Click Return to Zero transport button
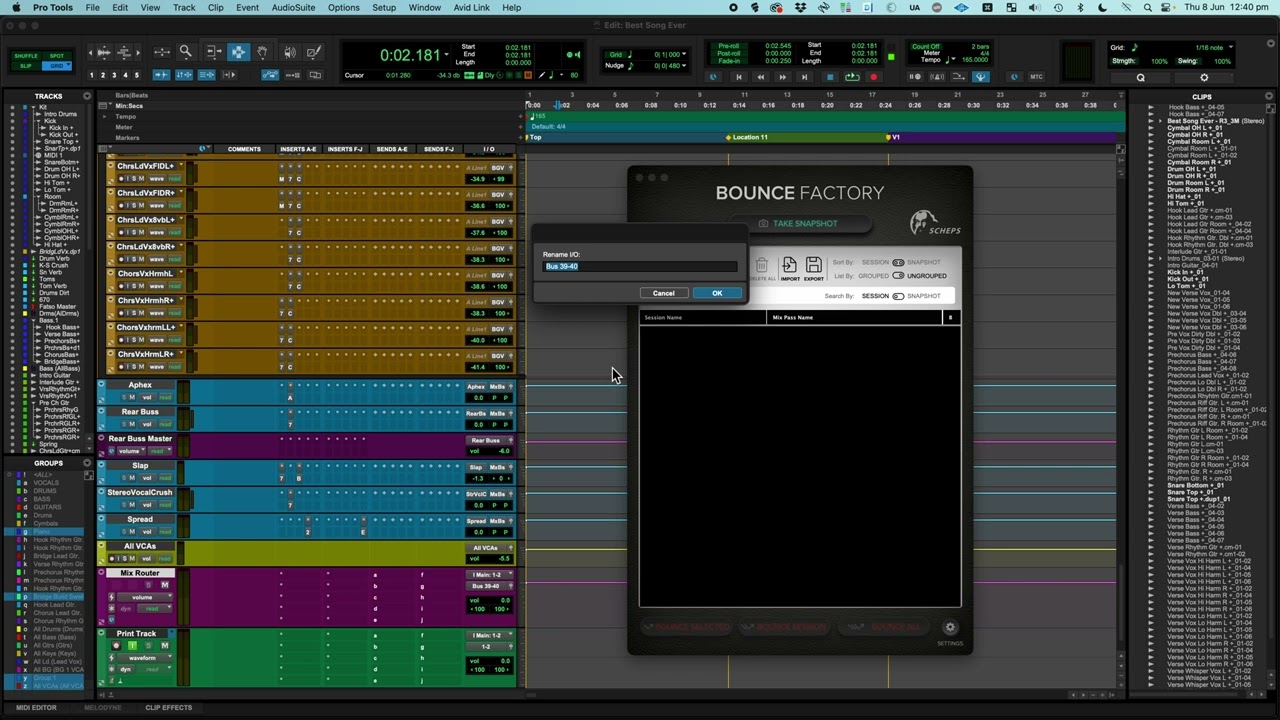Viewport: 1280px width, 720px height. pos(739,77)
